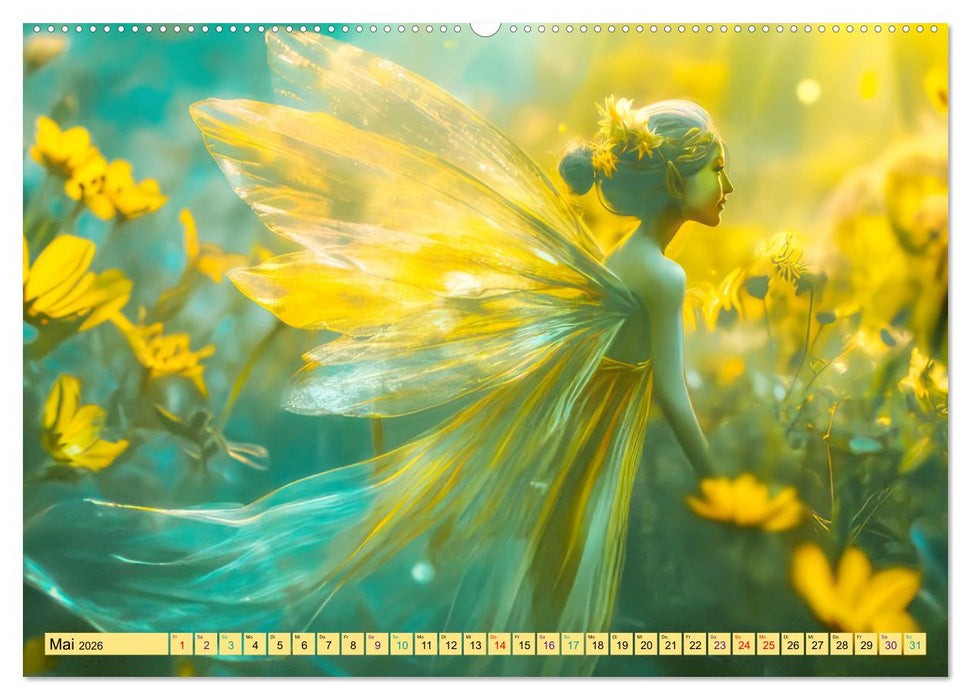
Task: Click day 12 in the date row
Action: (x=450, y=645)
